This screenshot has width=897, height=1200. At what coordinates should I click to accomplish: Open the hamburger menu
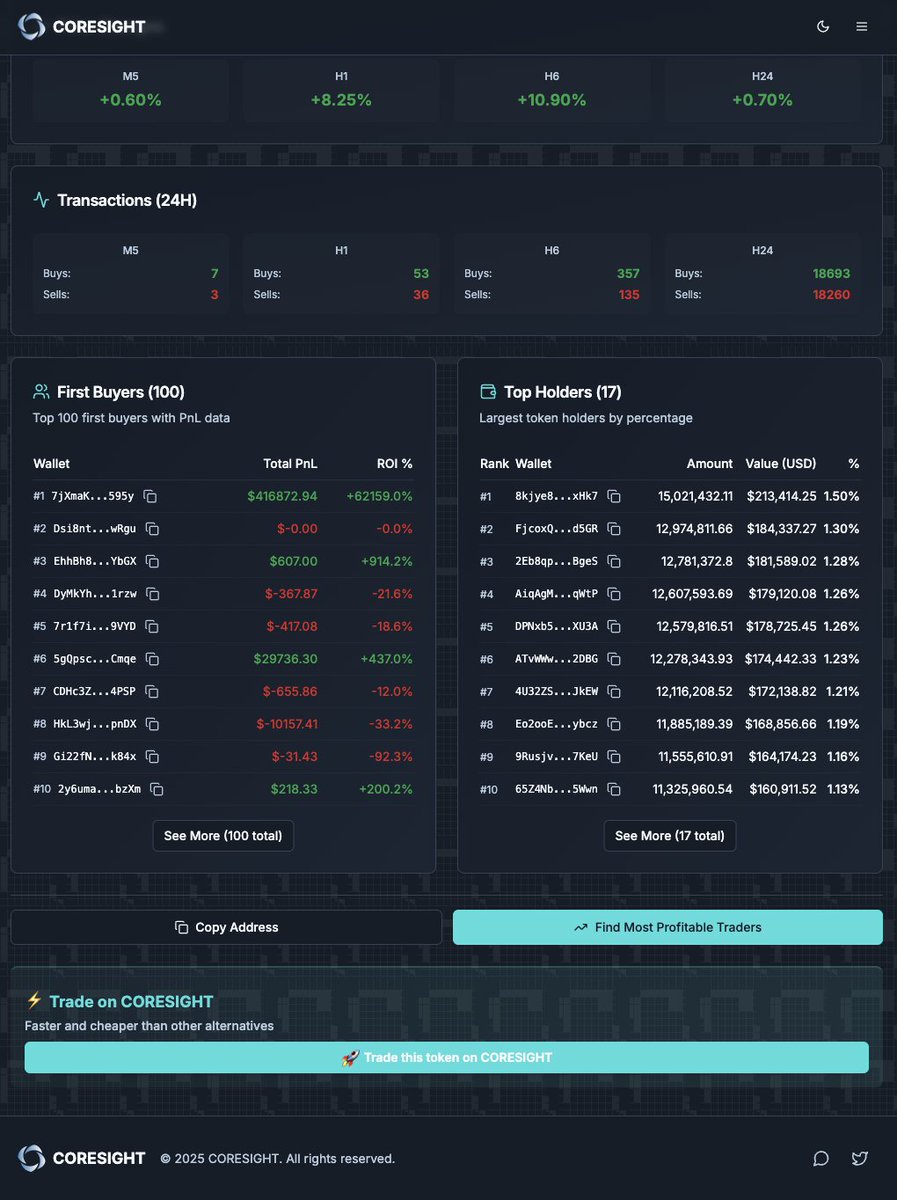tap(861, 26)
